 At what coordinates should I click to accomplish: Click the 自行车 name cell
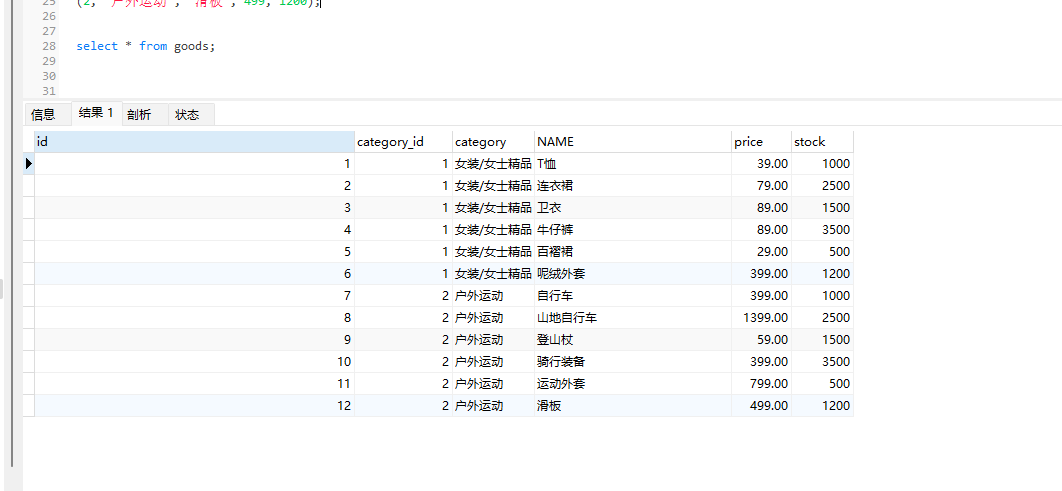(633, 295)
